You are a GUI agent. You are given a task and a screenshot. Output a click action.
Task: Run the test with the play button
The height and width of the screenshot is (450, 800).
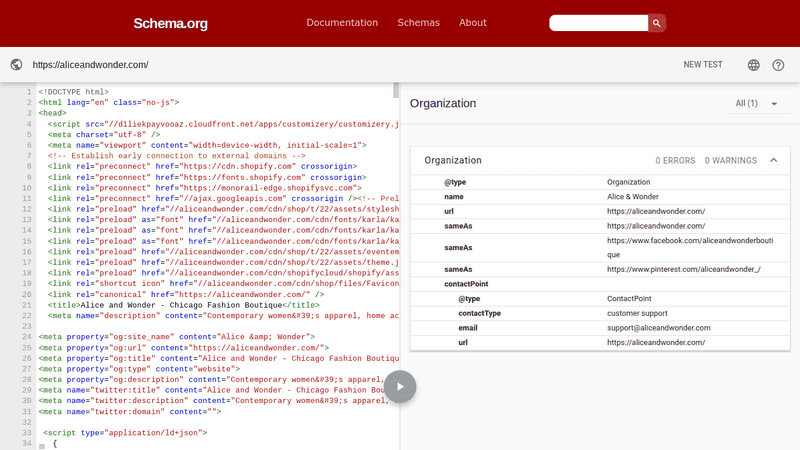coord(400,387)
